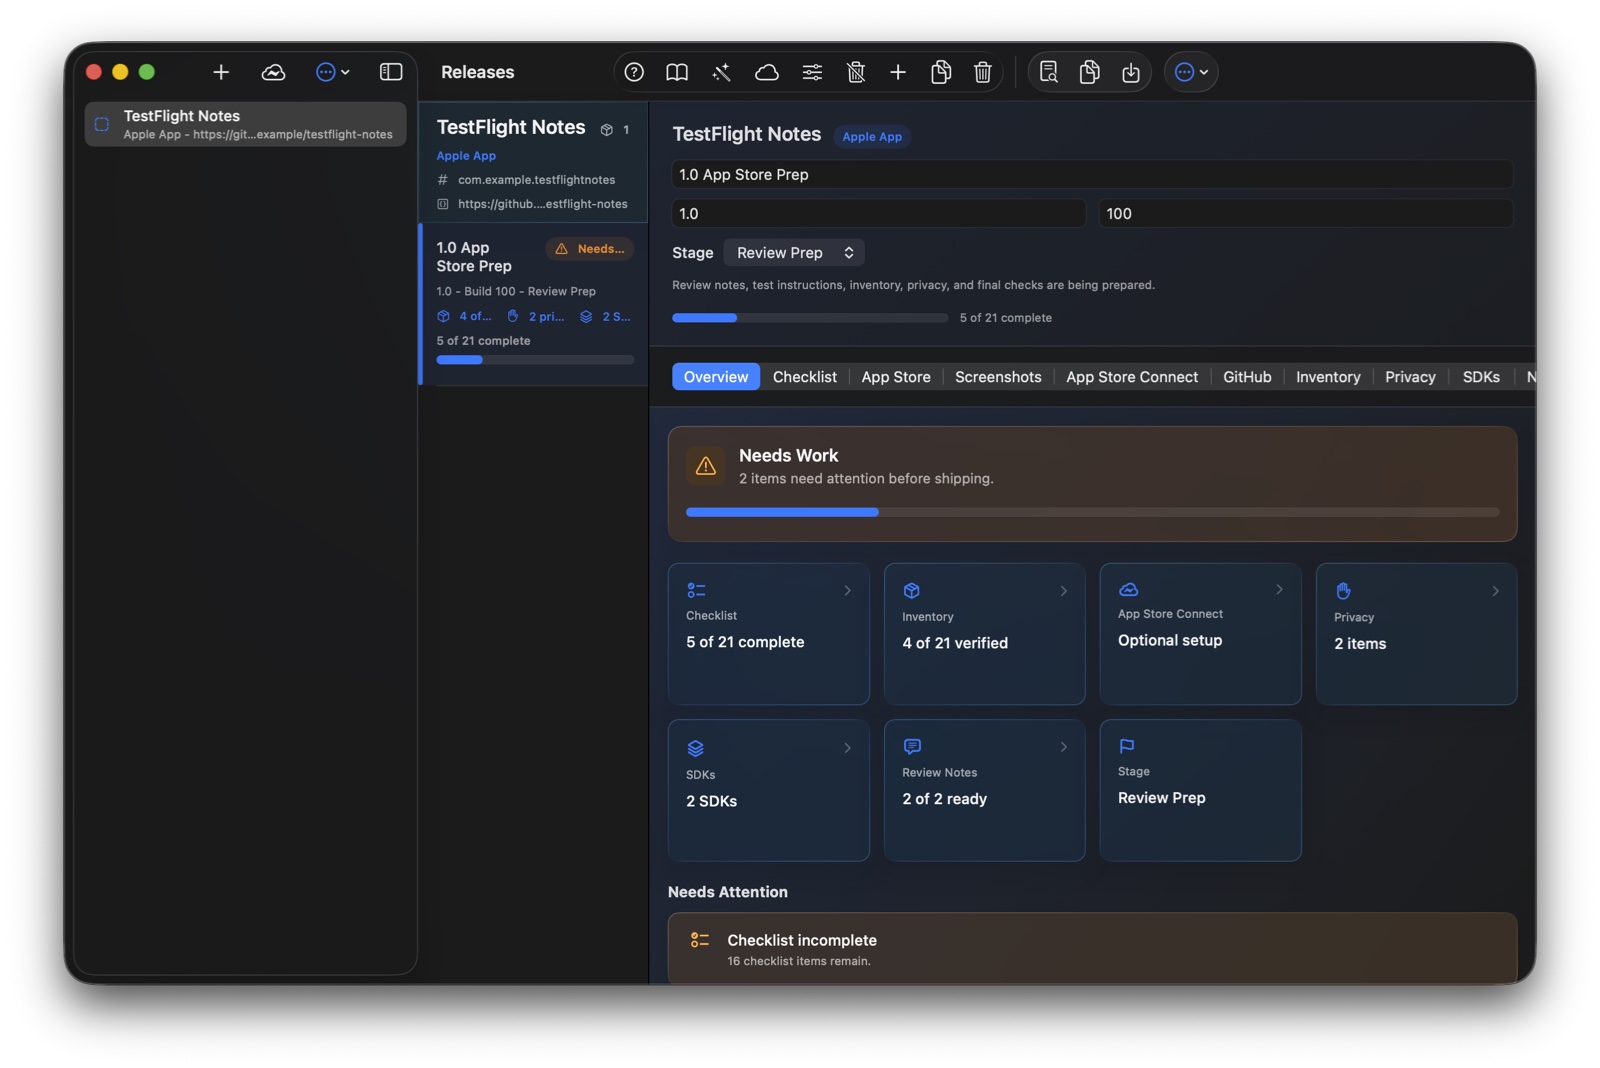Click the list icon beside Checklist incomplete

click(700, 940)
